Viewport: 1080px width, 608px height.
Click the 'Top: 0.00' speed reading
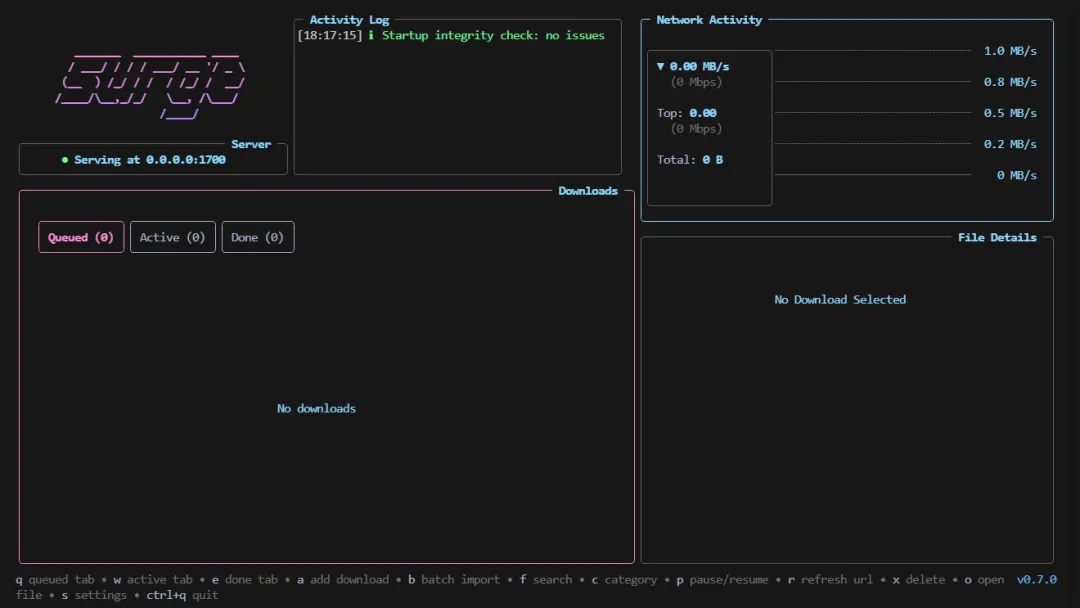(x=687, y=113)
